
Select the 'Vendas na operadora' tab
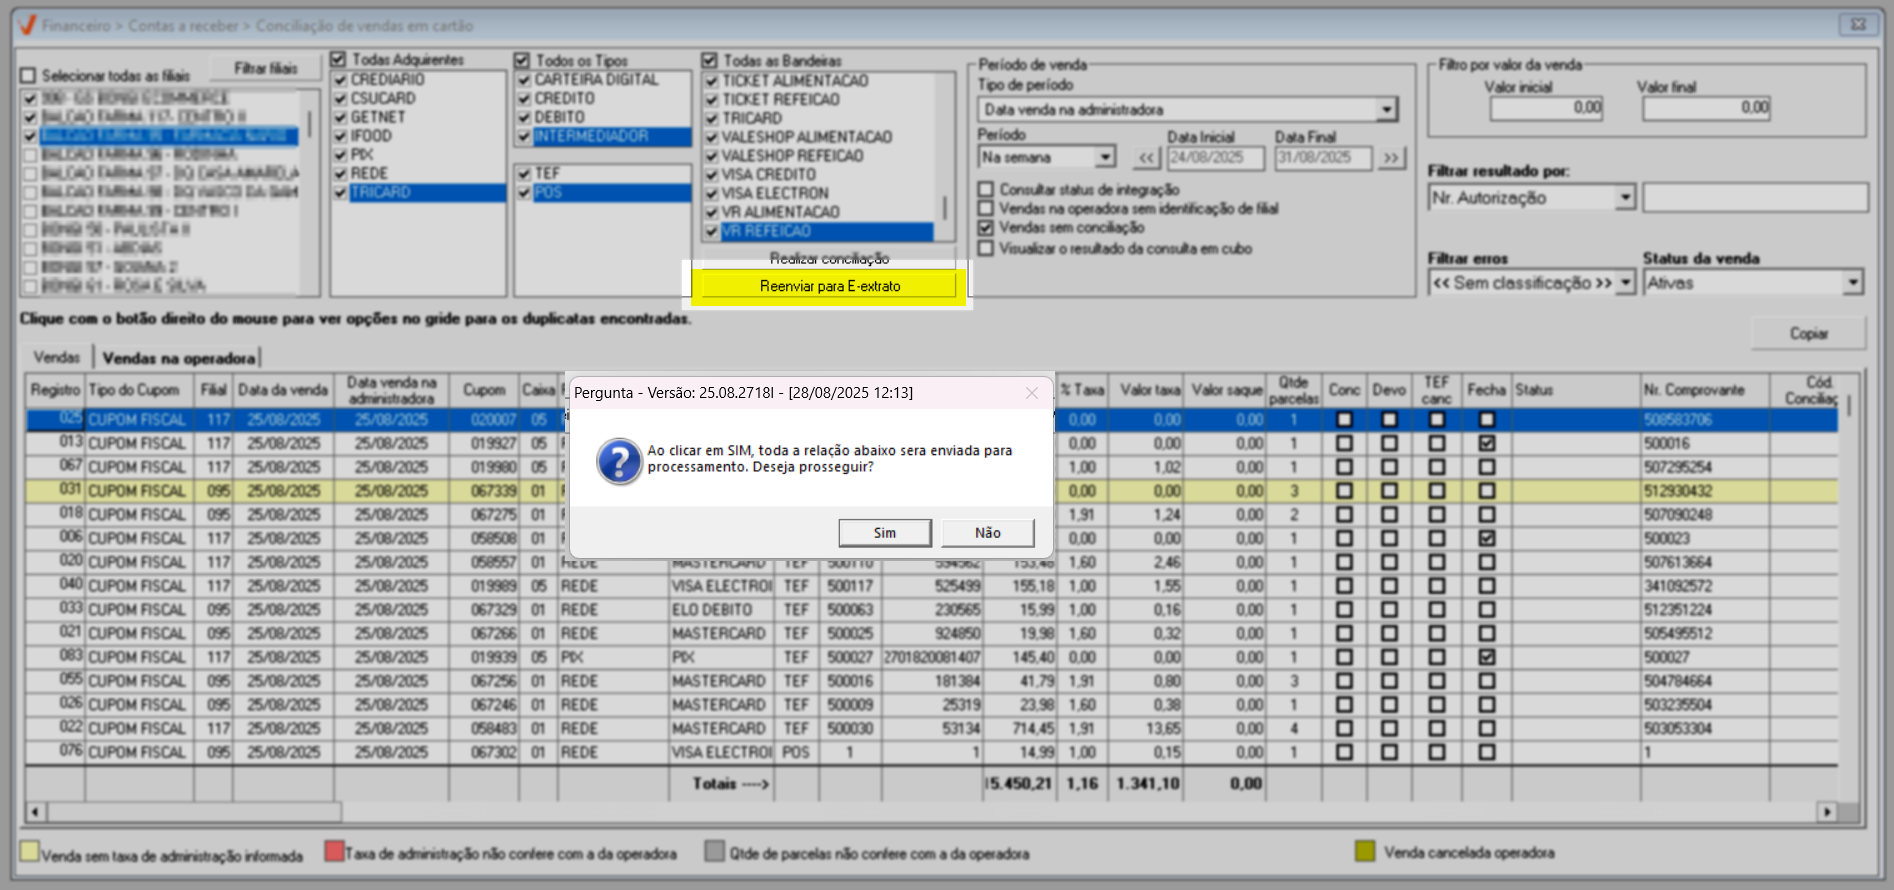pyautogui.click(x=179, y=358)
